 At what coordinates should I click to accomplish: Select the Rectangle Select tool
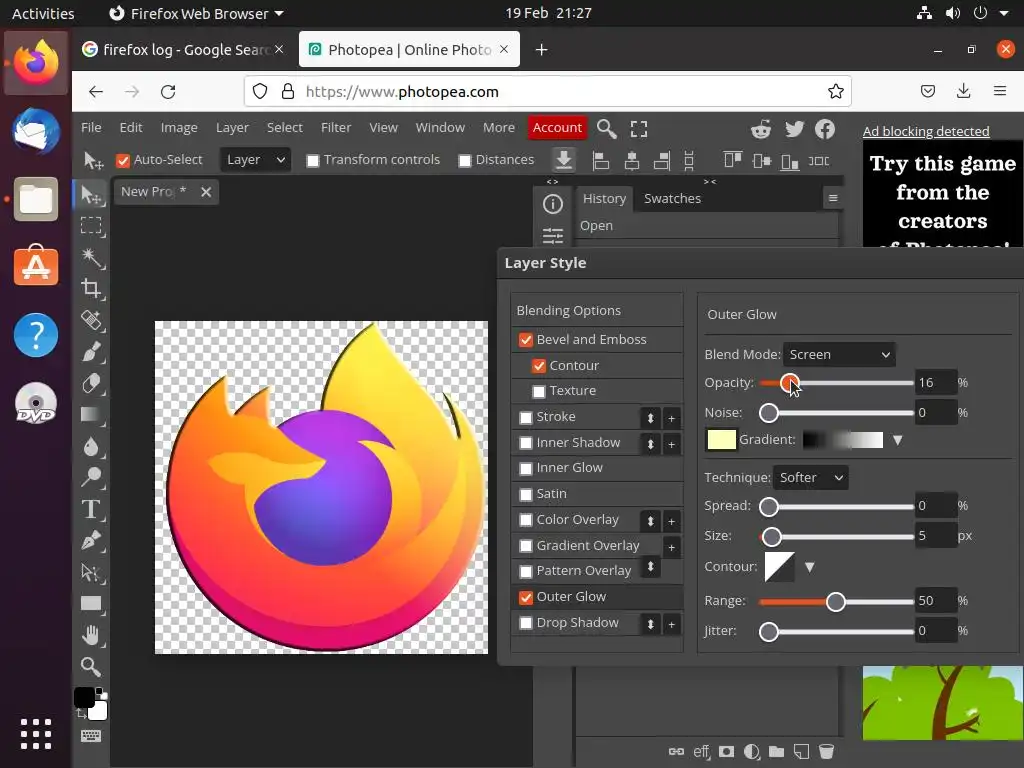(x=91, y=225)
